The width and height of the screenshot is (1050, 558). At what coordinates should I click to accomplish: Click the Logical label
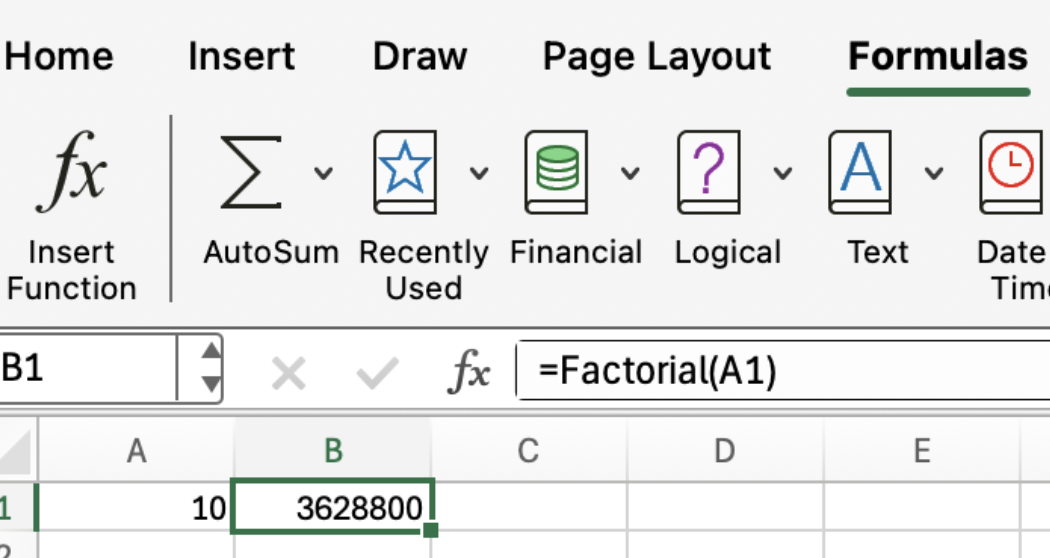point(728,254)
